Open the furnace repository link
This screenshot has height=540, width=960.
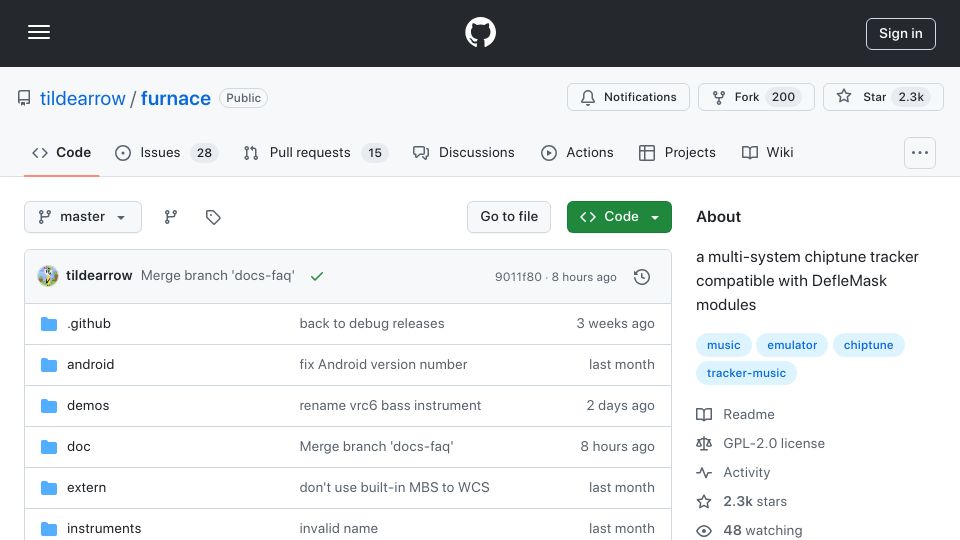(x=176, y=99)
